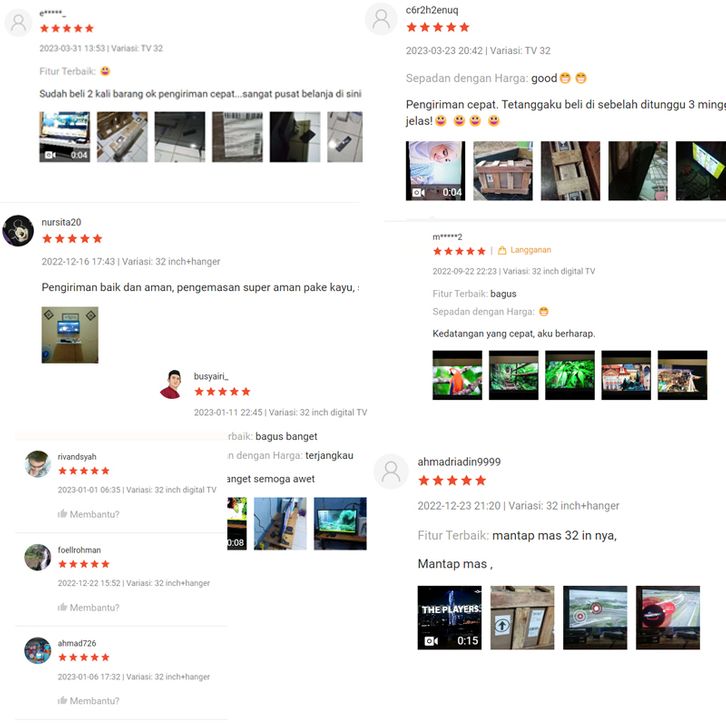
Task: Open ahmad726's profile avatar
Action: pyautogui.click(x=38, y=651)
